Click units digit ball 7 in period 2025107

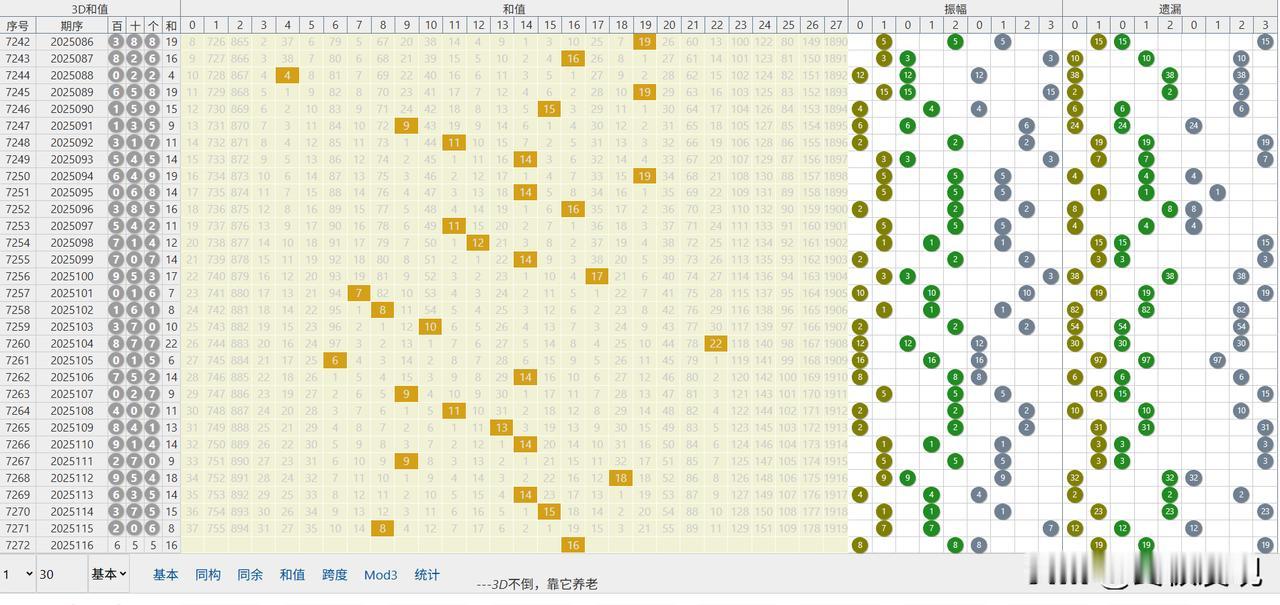[x=153, y=394]
